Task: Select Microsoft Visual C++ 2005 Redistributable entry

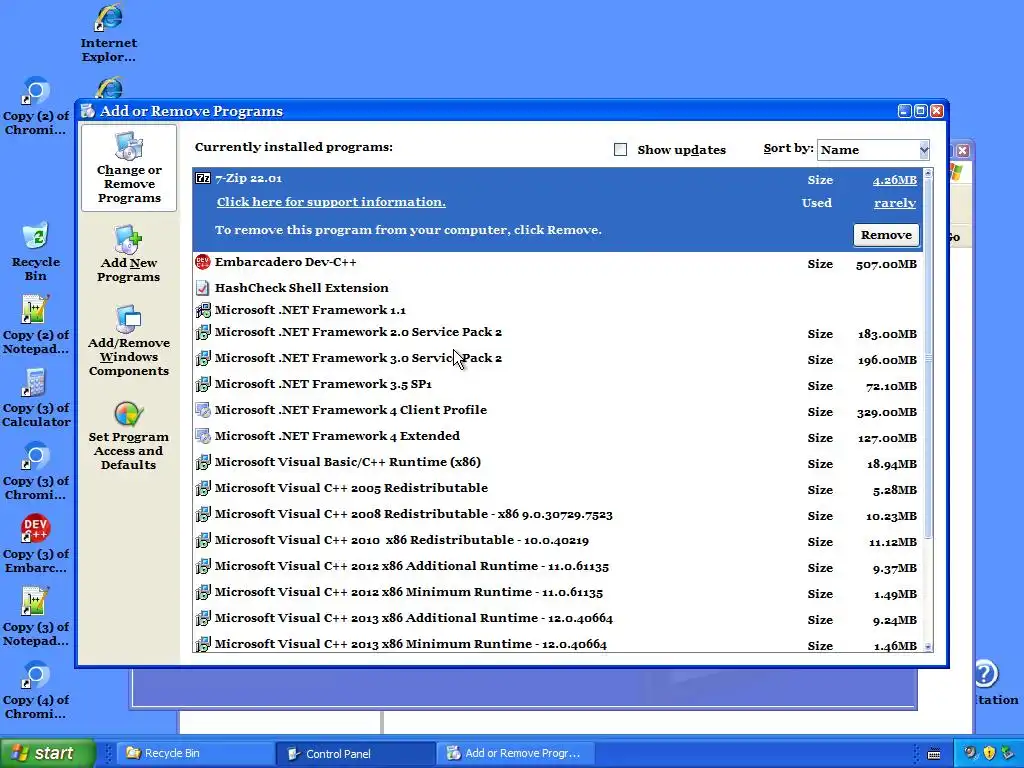Action: click(x=557, y=488)
